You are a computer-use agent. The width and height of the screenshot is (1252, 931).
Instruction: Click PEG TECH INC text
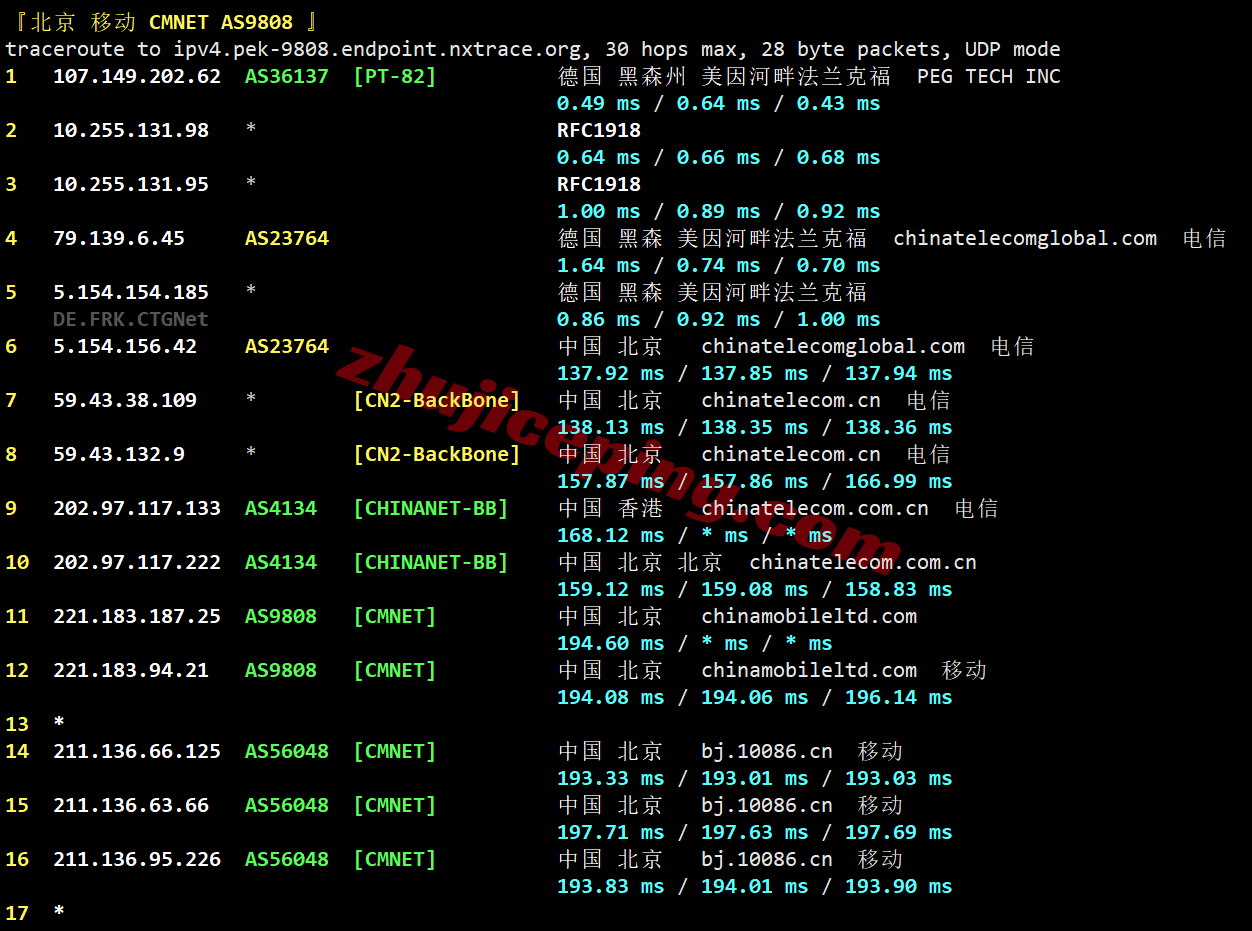tap(989, 76)
